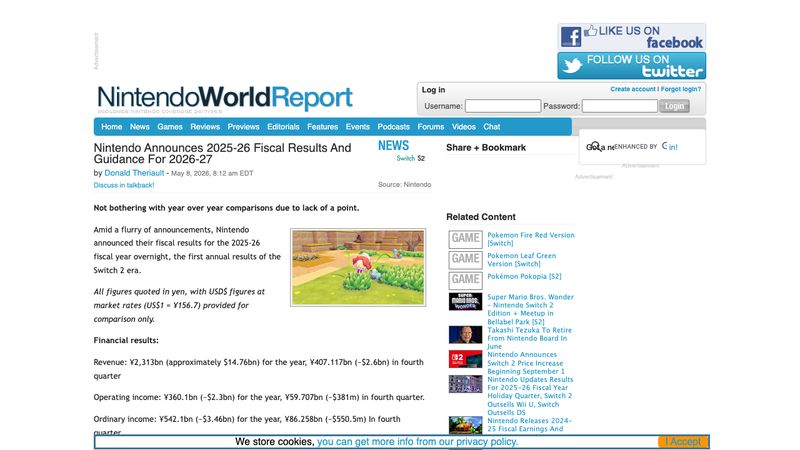Click the Source: Nintendo text
Image resolution: width=800 pixels, height=450 pixels.
[405, 185]
